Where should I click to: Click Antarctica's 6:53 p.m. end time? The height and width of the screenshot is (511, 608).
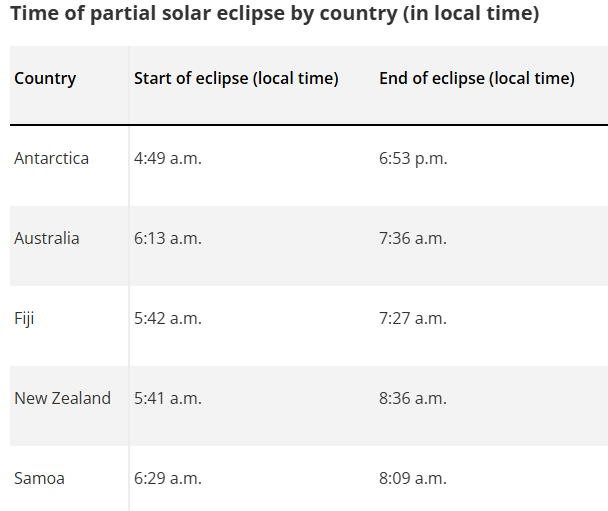[x=413, y=158]
